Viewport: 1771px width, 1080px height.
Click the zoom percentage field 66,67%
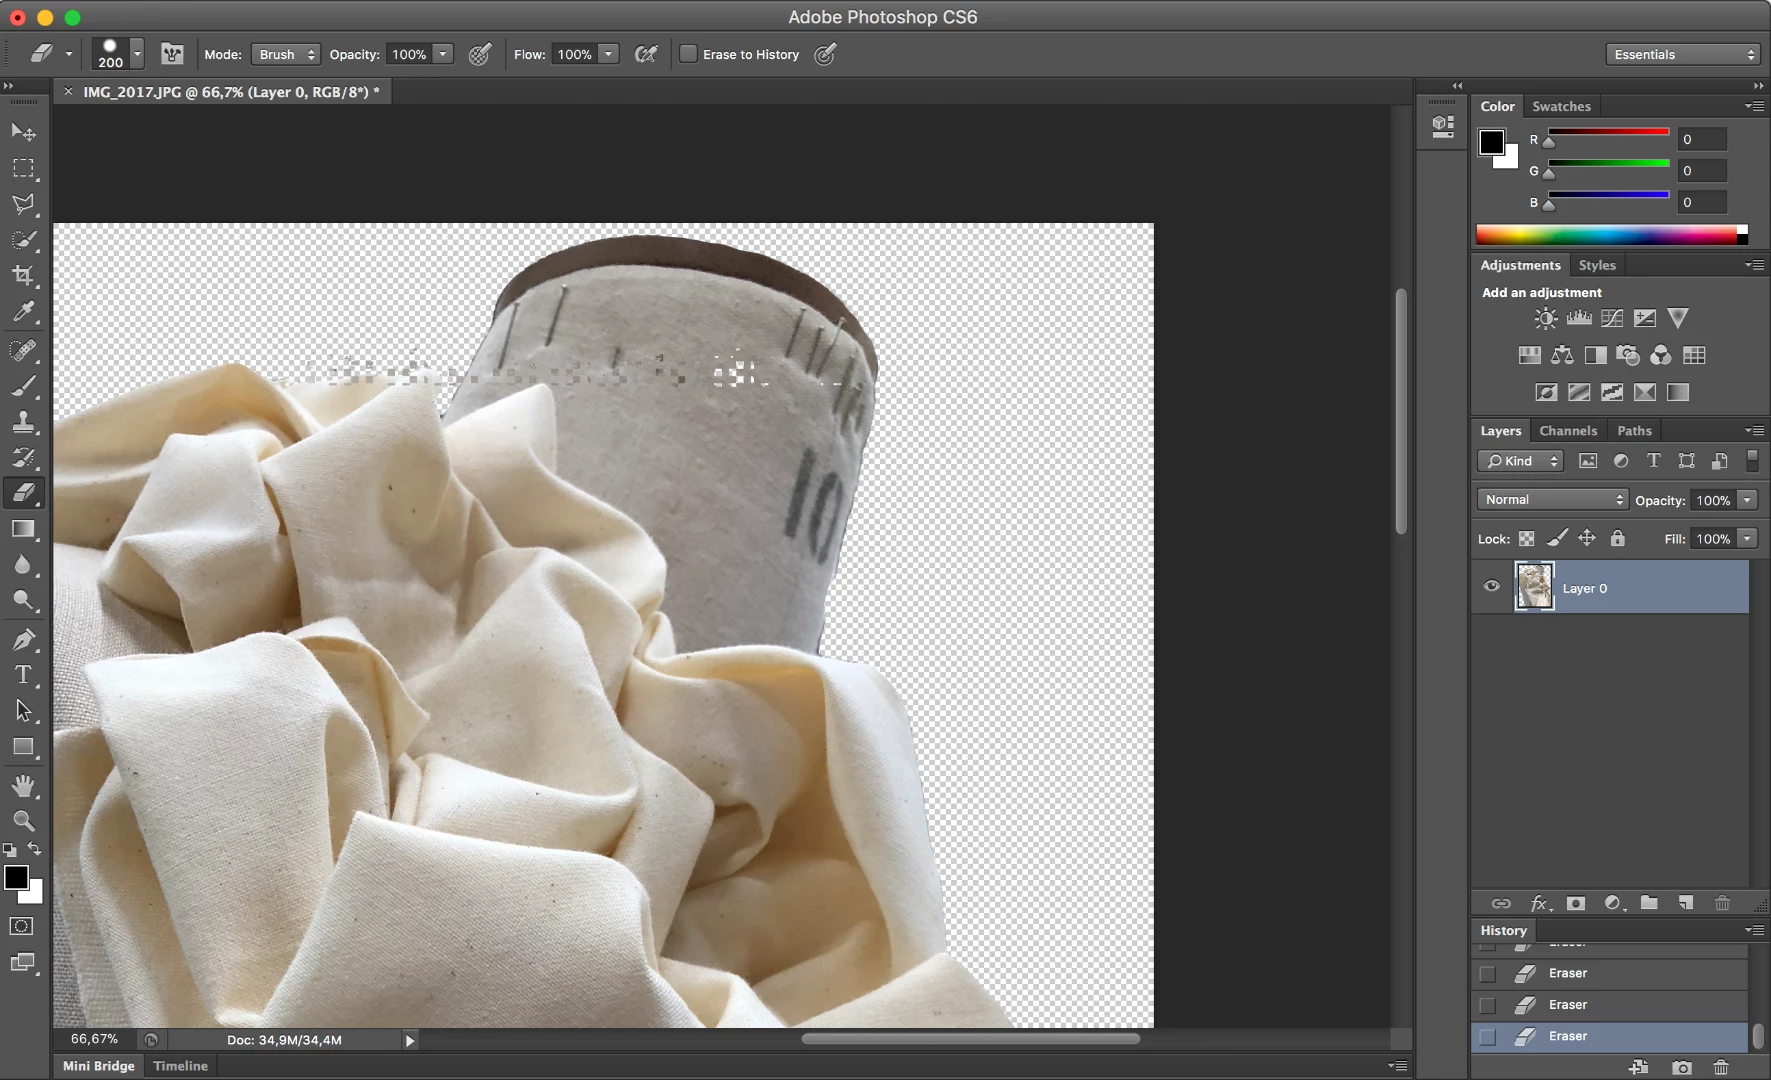click(94, 1039)
